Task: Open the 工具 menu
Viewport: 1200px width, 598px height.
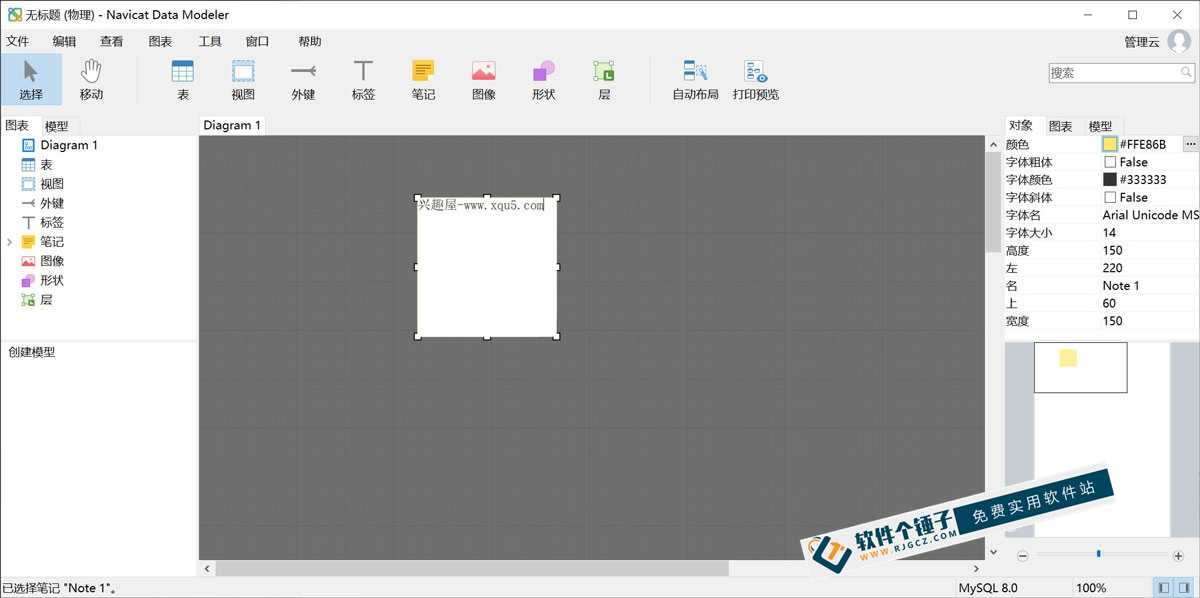Action: (x=209, y=41)
